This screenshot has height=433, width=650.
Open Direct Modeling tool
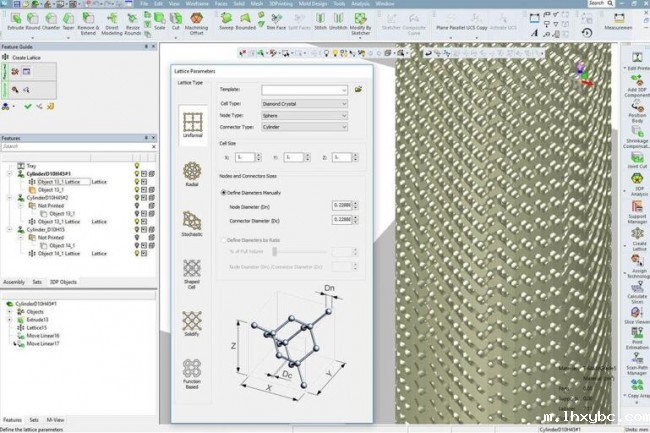click(112, 24)
